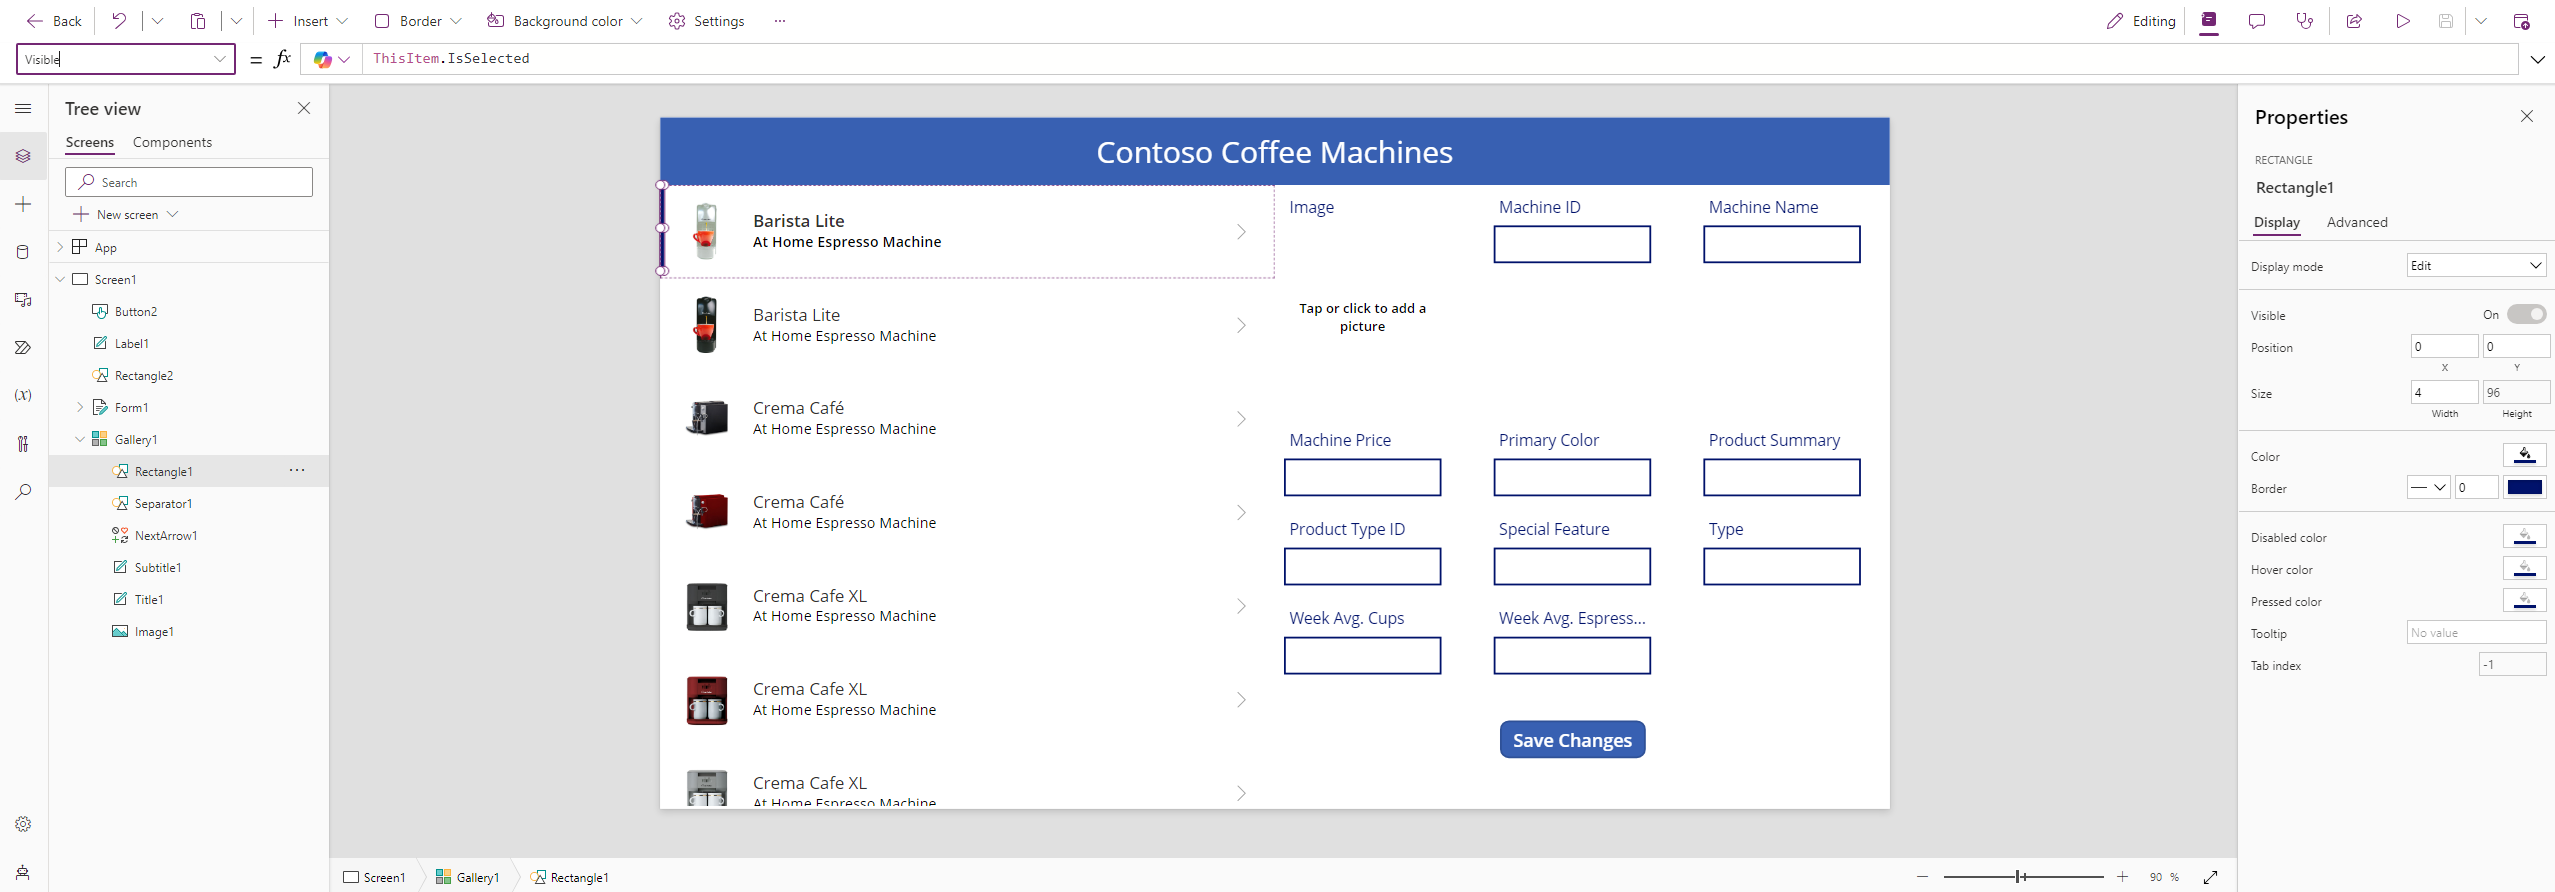This screenshot has width=2555, height=892.
Task: Open the Power Automate flows icon in sidebar
Action: coord(23,348)
